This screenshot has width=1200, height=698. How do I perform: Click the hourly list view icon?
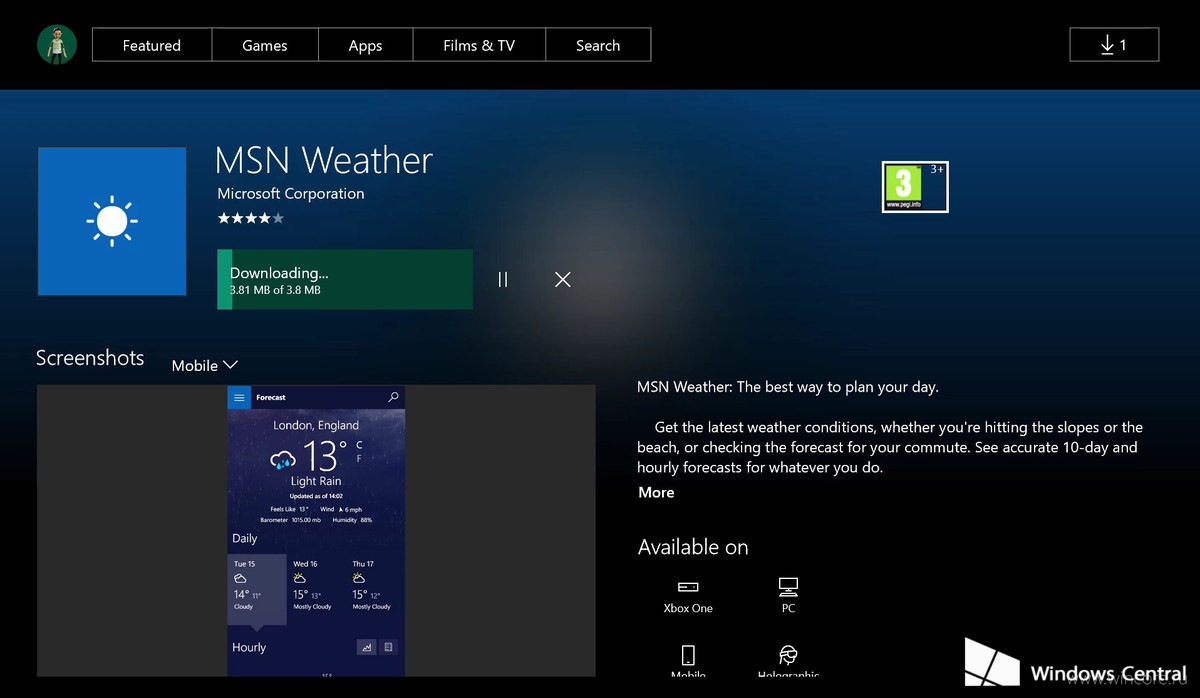(x=388, y=647)
